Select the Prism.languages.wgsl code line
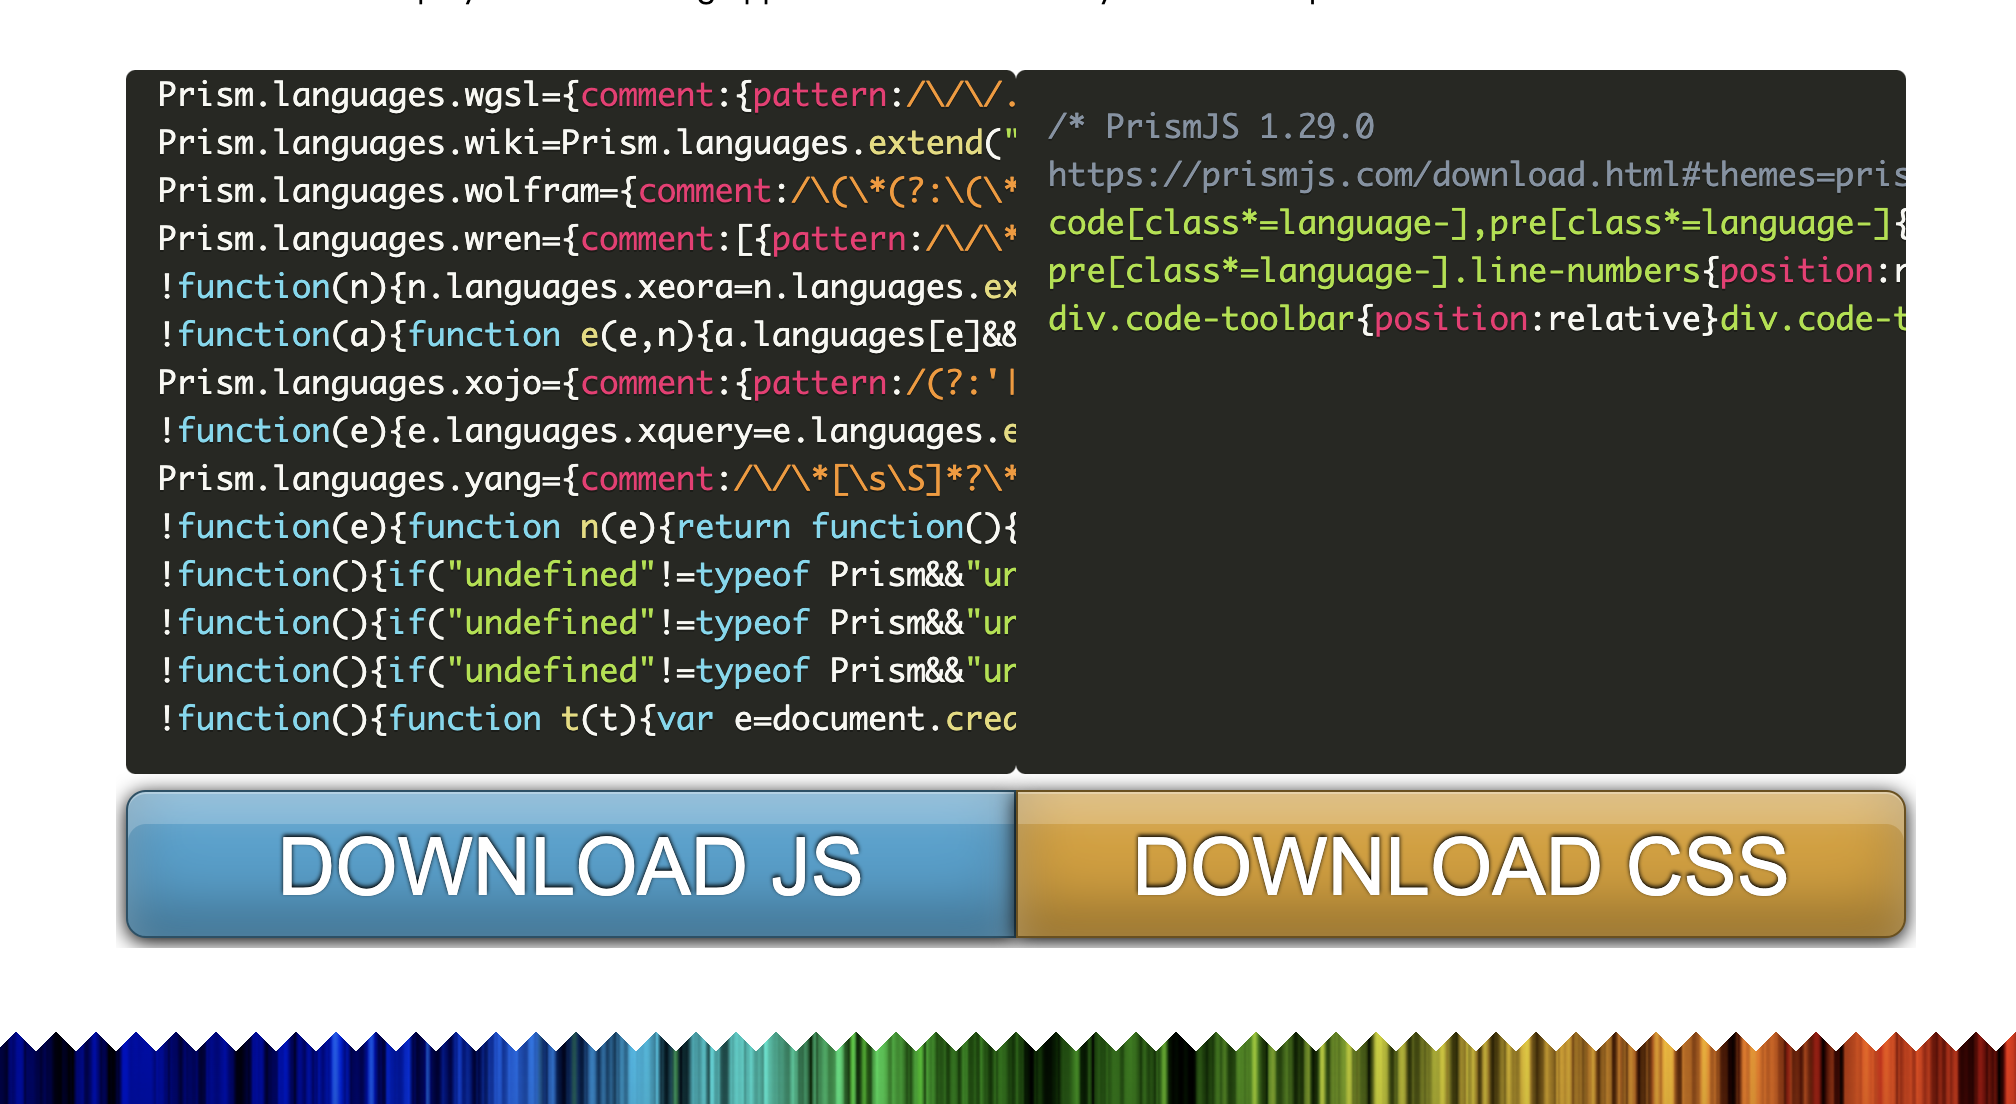 click(587, 95)
